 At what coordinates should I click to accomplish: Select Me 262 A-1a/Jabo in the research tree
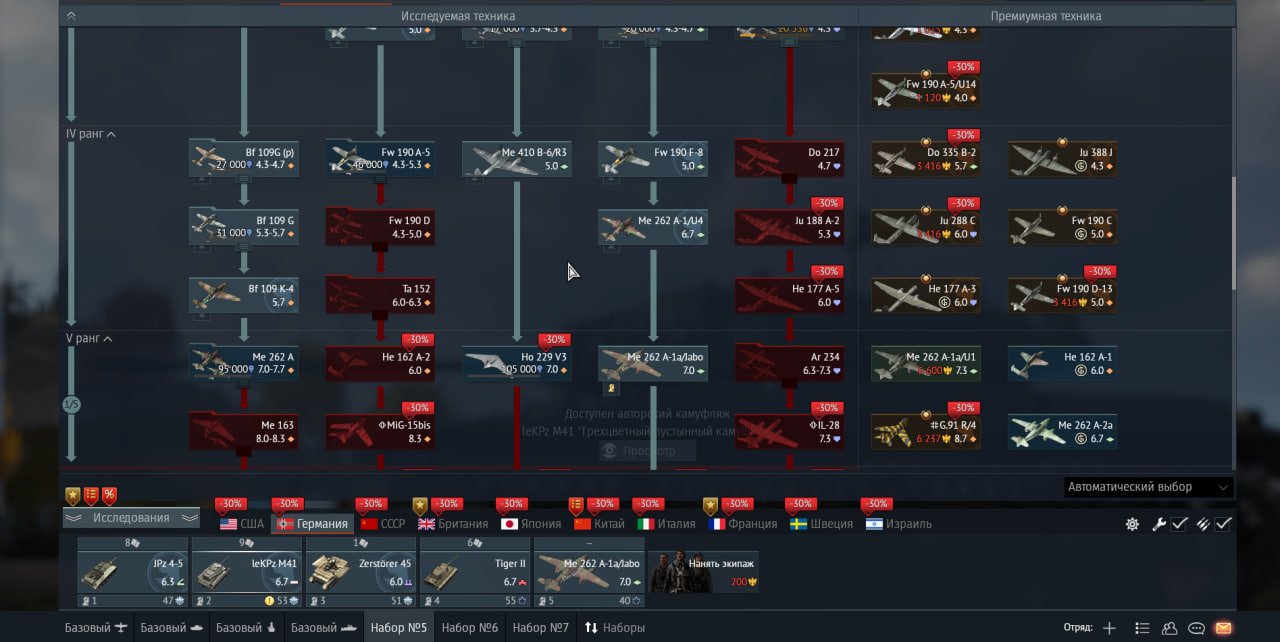coord(653,363)
